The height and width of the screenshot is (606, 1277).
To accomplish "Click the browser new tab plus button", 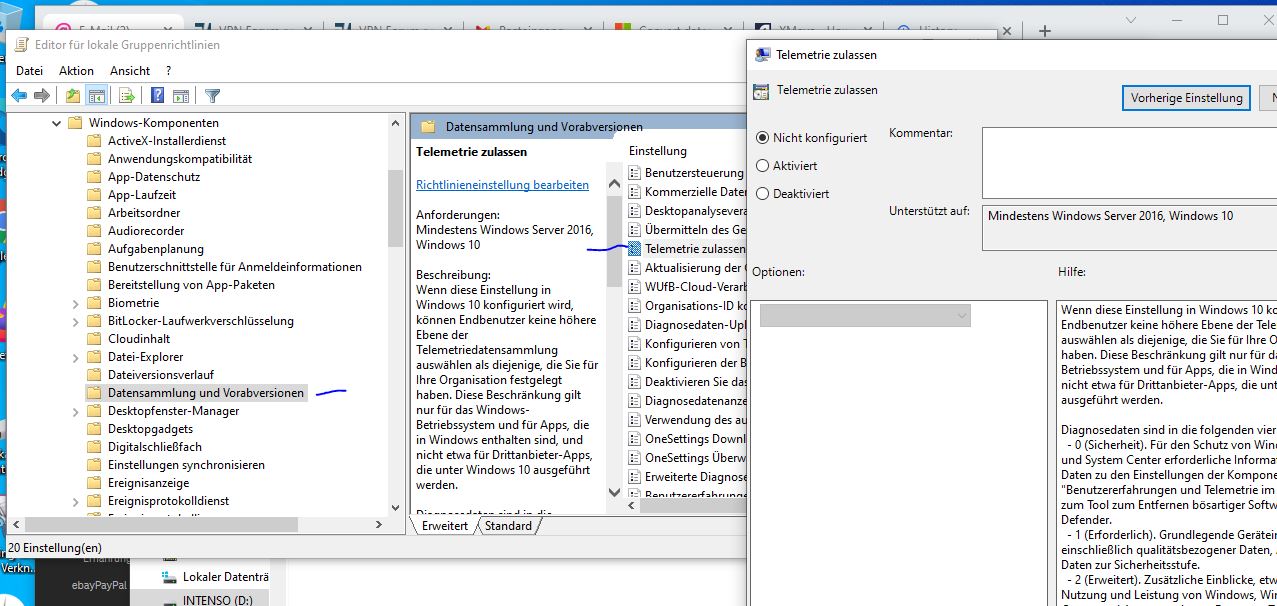I will coord(1045,31).
